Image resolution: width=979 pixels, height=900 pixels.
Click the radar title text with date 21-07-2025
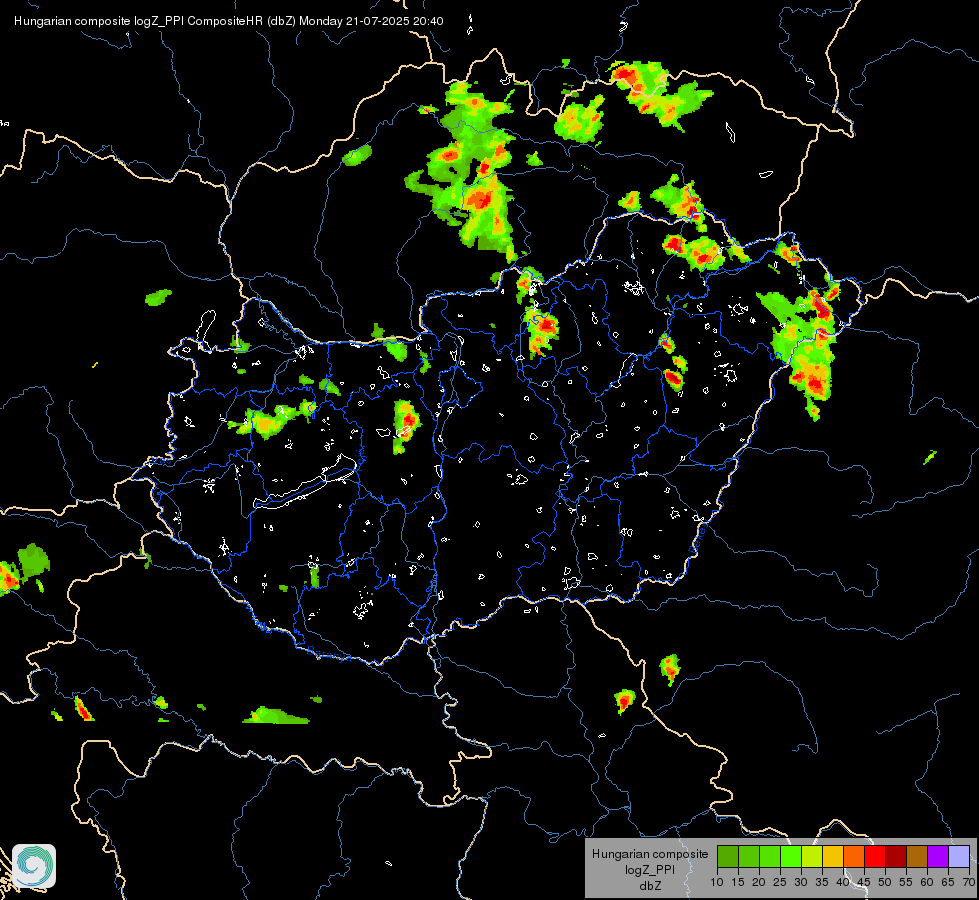229,21
